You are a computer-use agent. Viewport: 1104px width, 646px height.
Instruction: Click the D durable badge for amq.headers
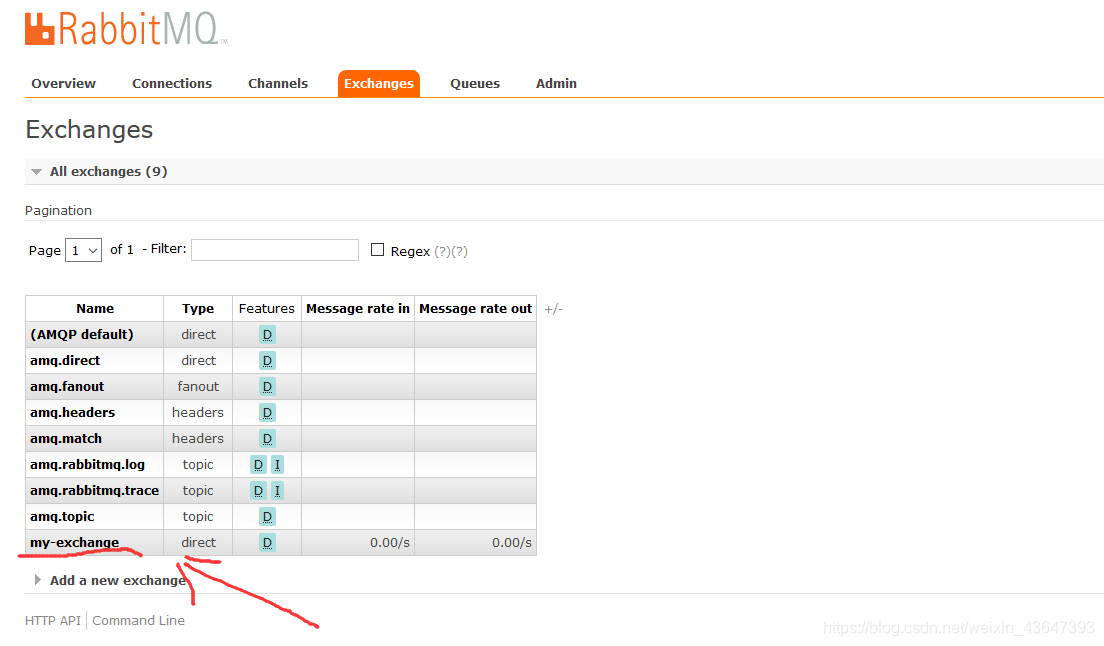tap(267, 413)
